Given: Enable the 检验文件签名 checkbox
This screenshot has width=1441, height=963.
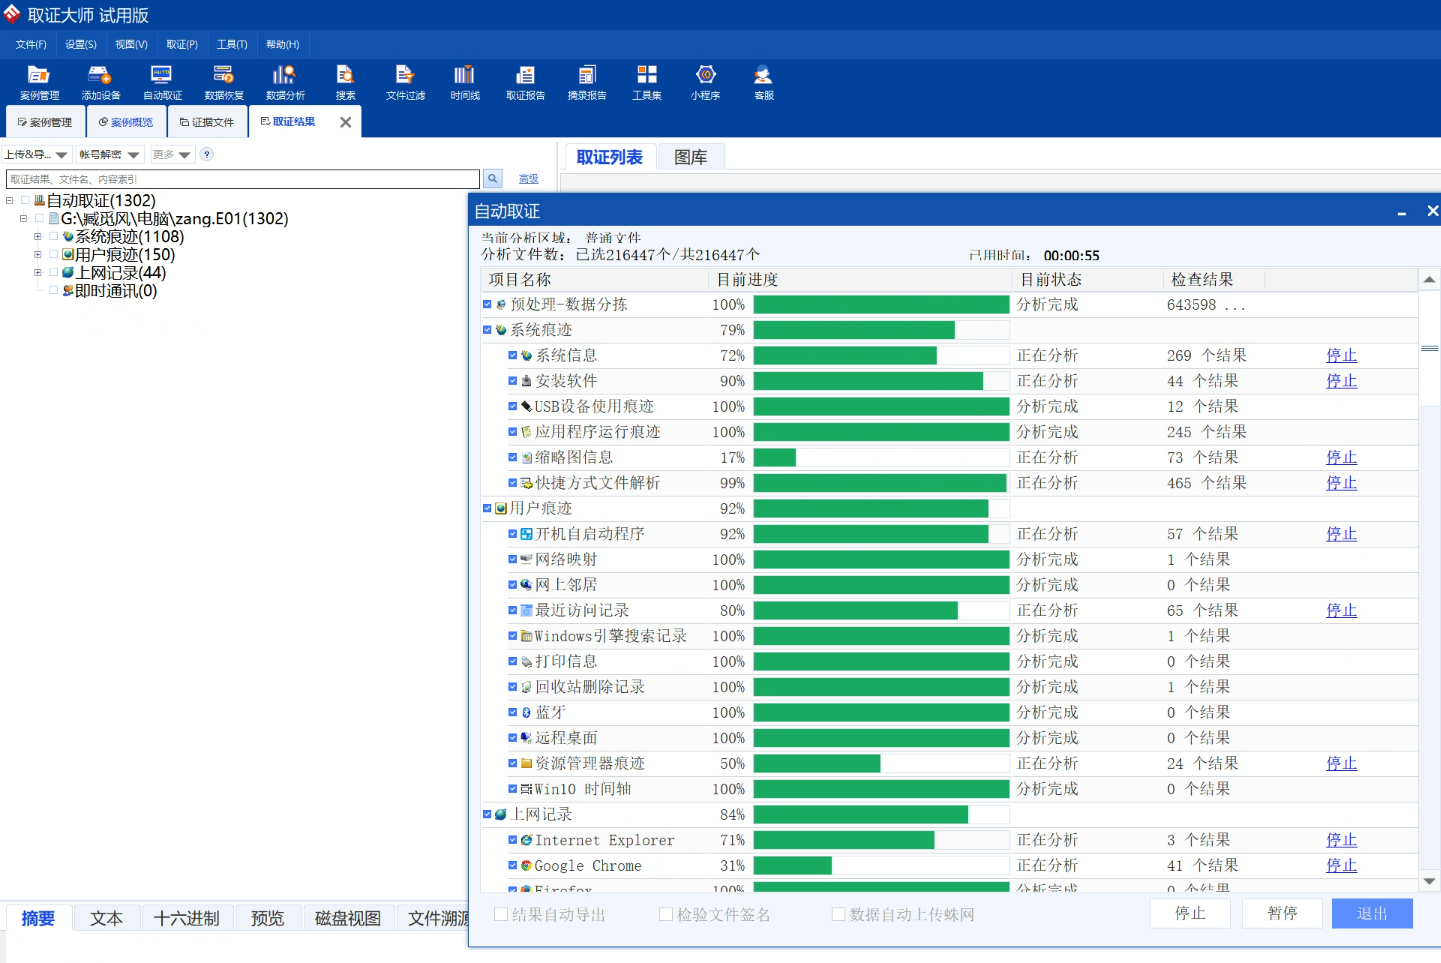Looking at the screenshot, I should (x=665, y=914).
